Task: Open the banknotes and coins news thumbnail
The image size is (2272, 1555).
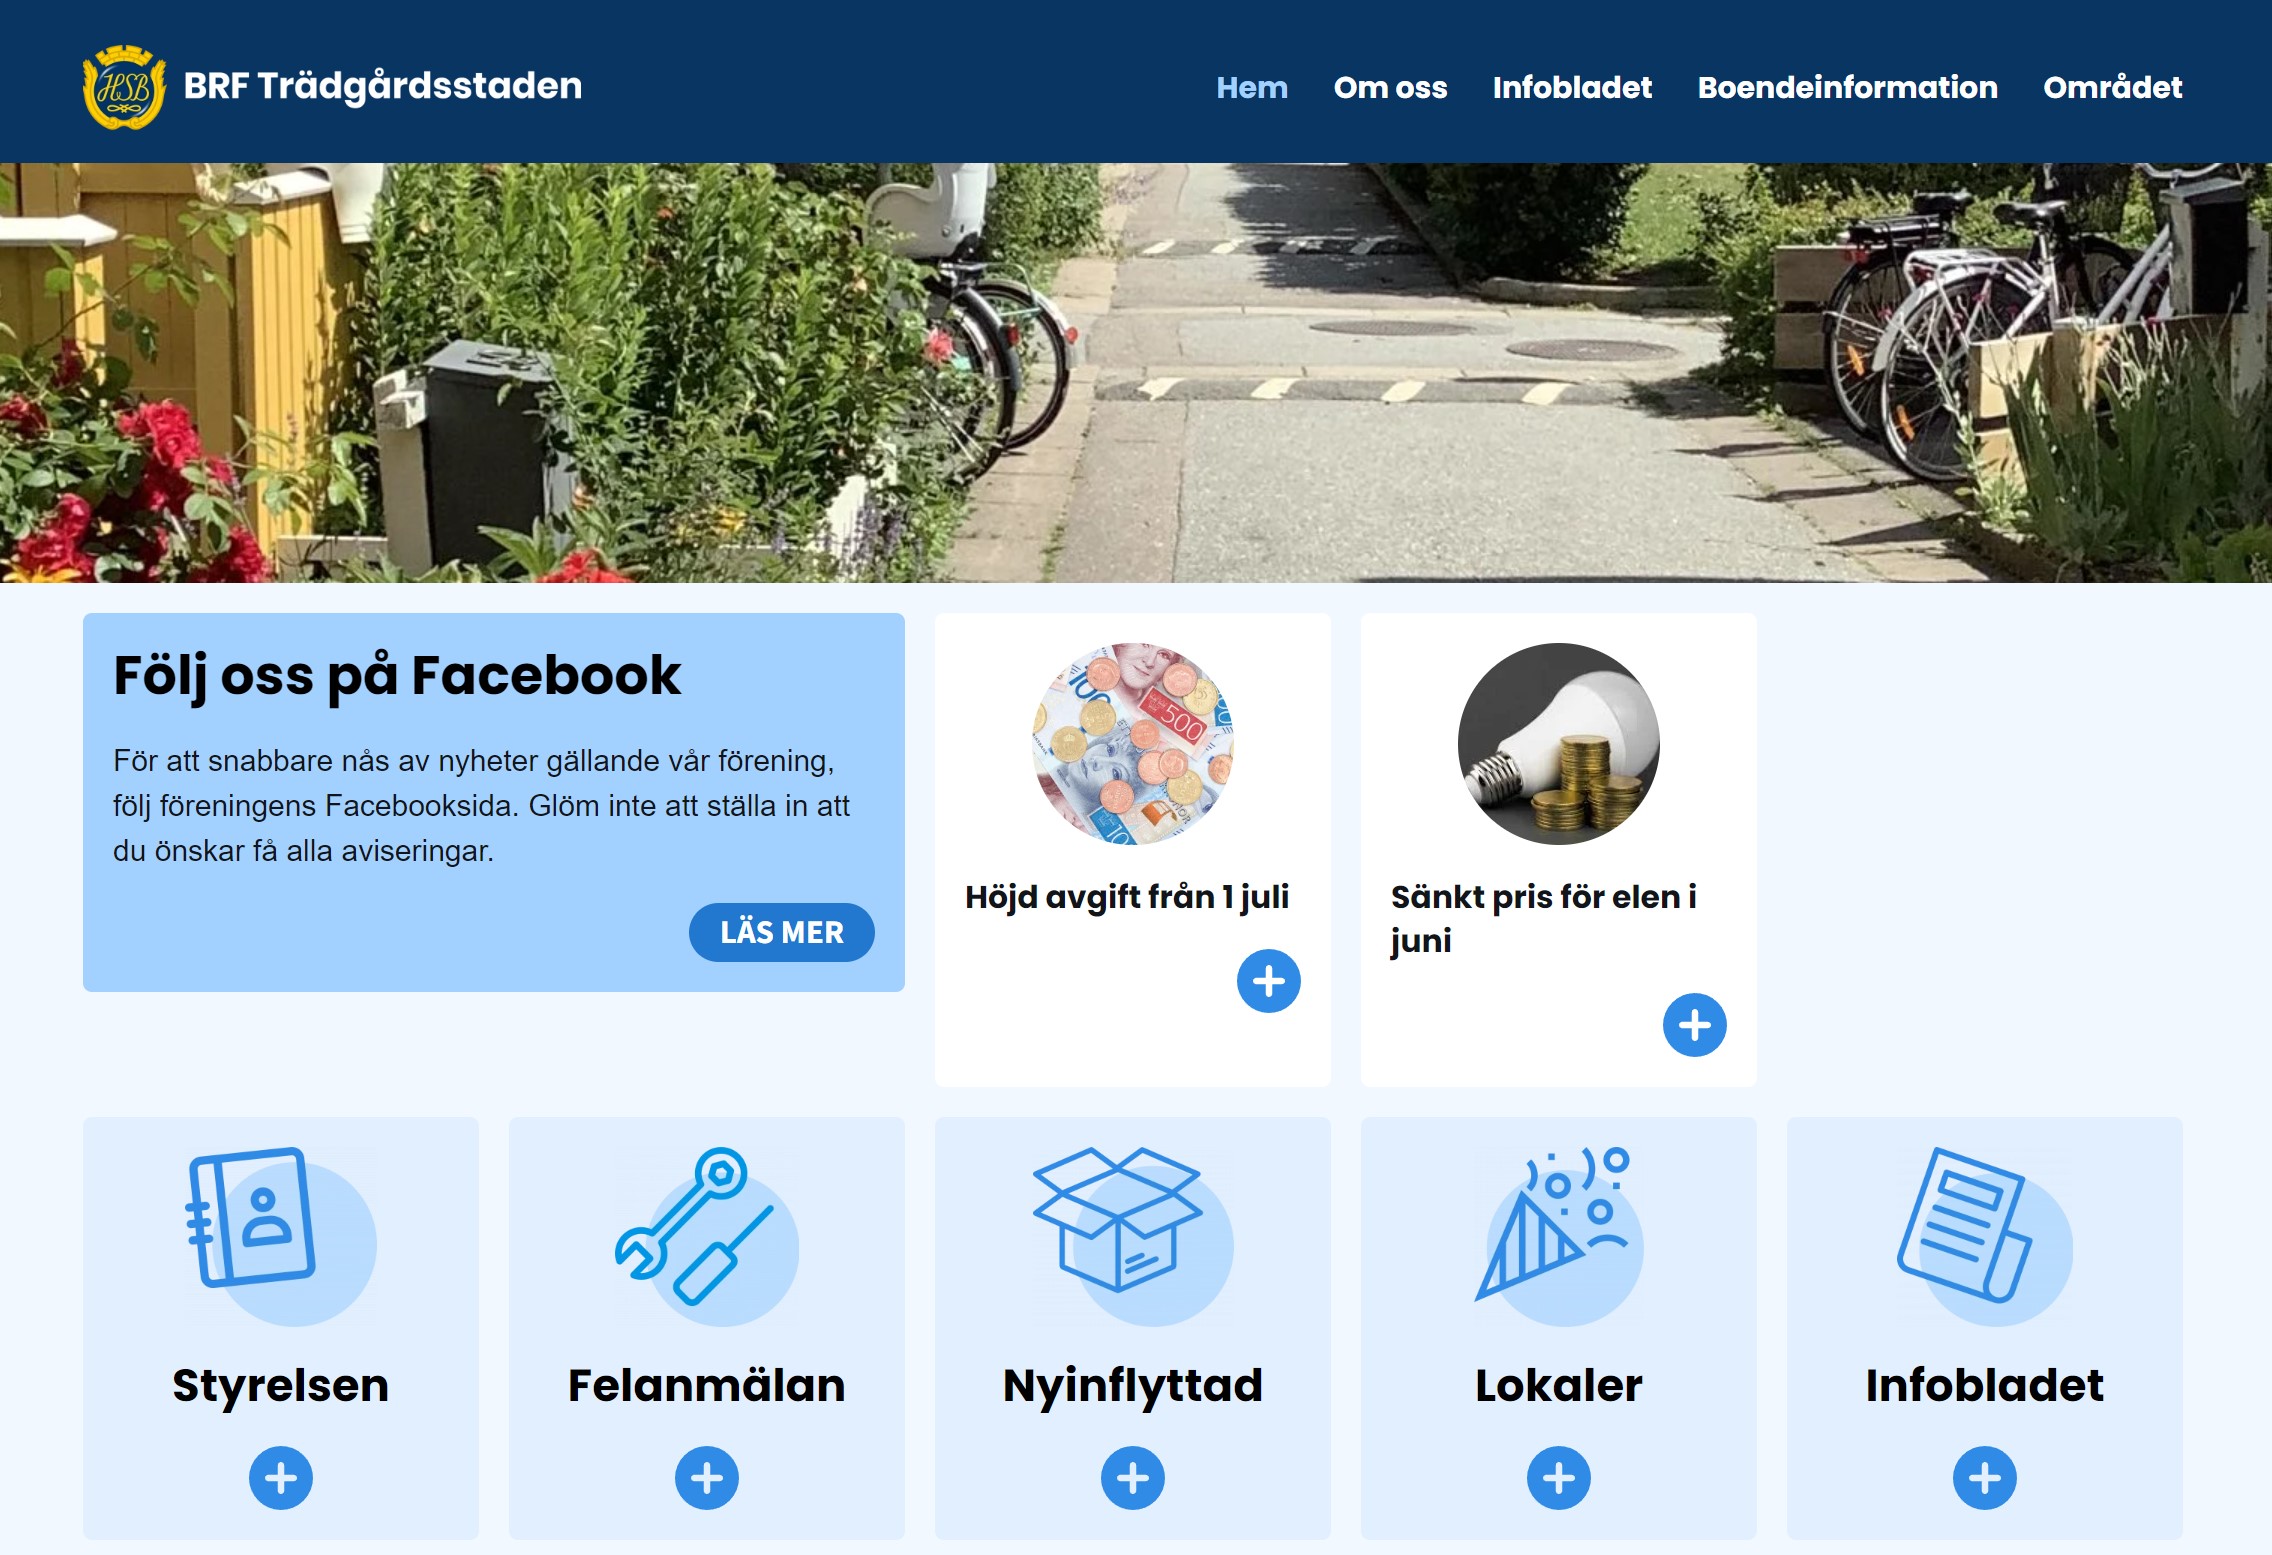Action: click(1132, 744)
